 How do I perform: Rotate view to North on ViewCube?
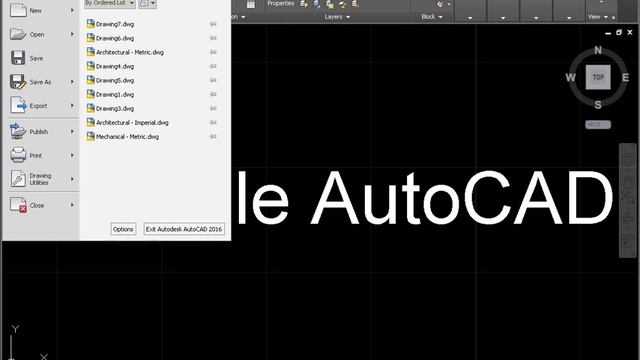pyautogui.click(x=598, y=50)
